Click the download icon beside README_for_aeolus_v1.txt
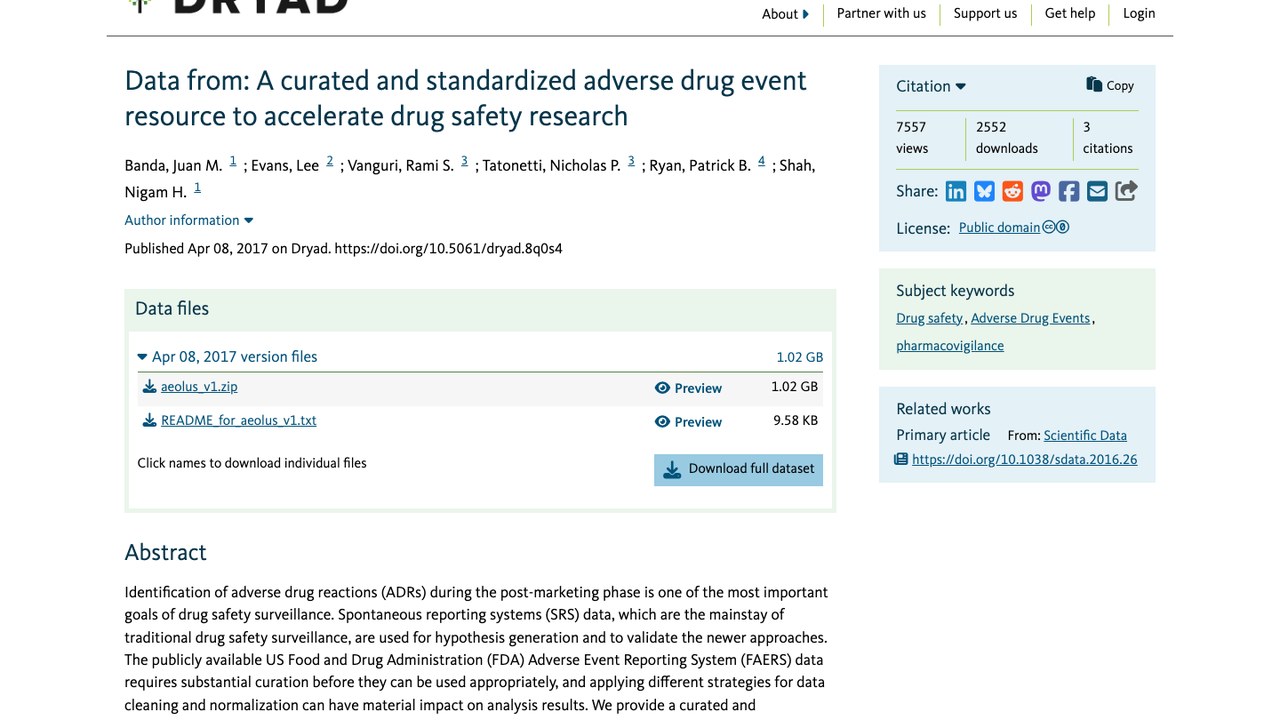 tap(149, 421)
